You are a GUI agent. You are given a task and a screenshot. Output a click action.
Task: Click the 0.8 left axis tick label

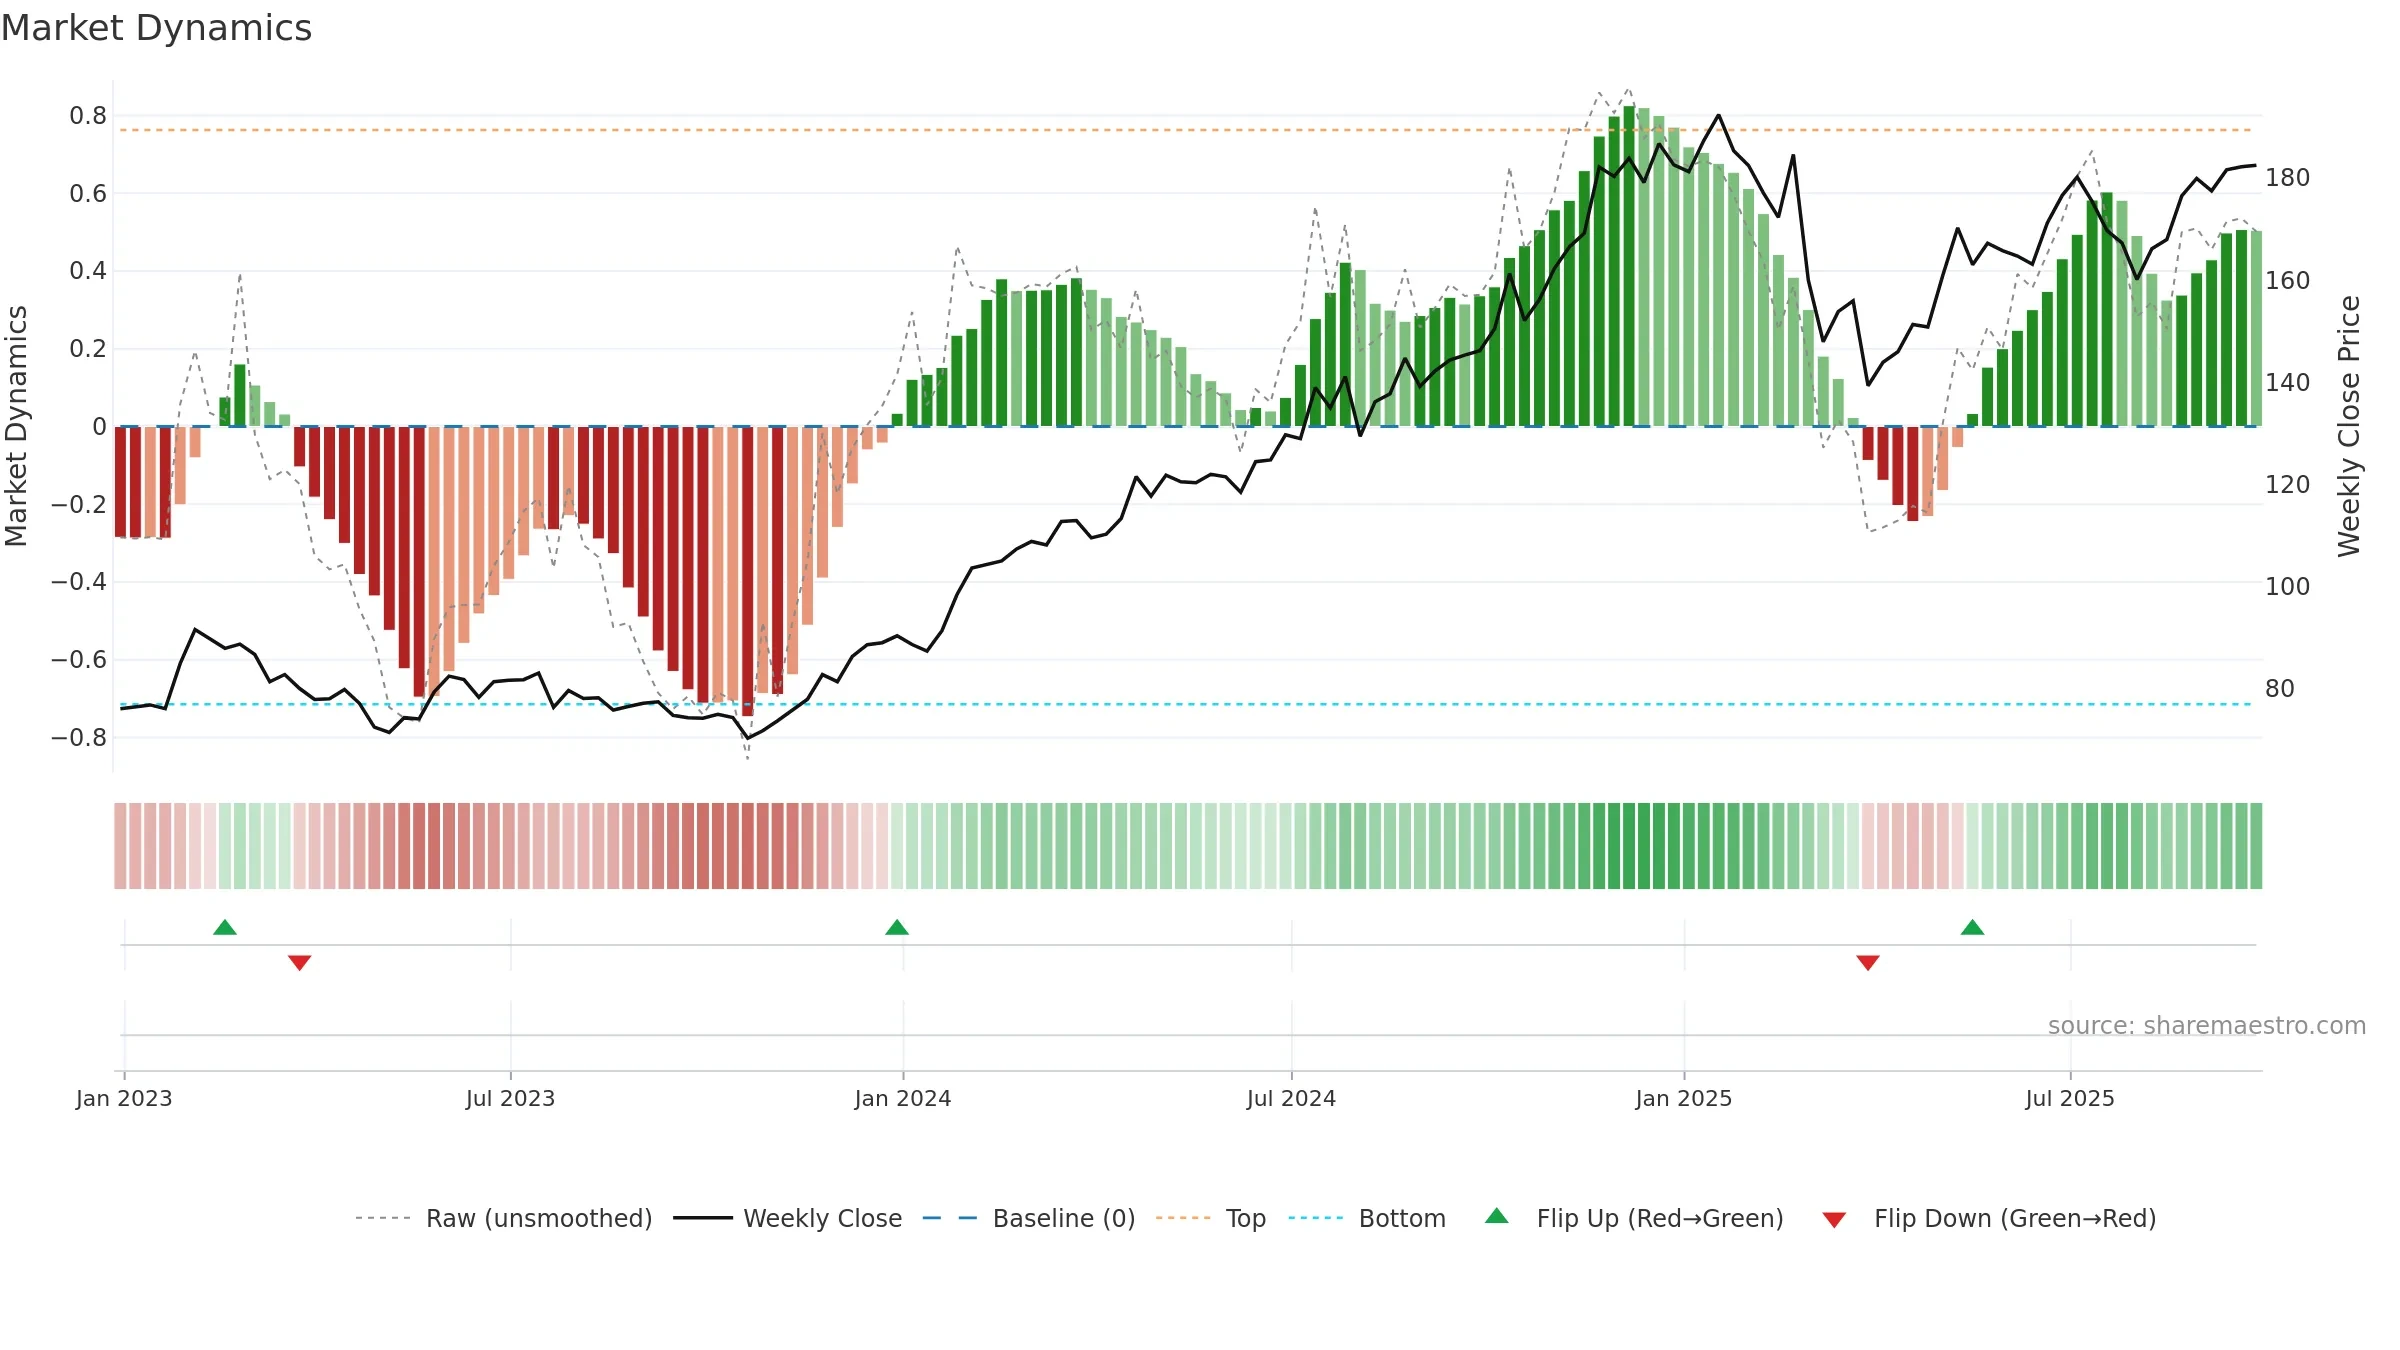click(x=88, y=116)
